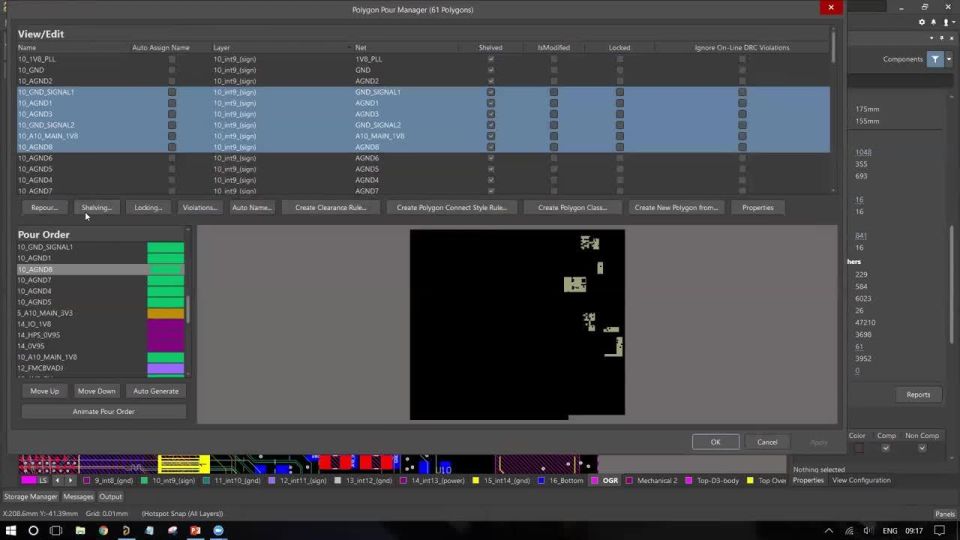The width and height of the screenshot is (960, 540).
Task: Open the notifications bell icon
Action: coord(933,22)
